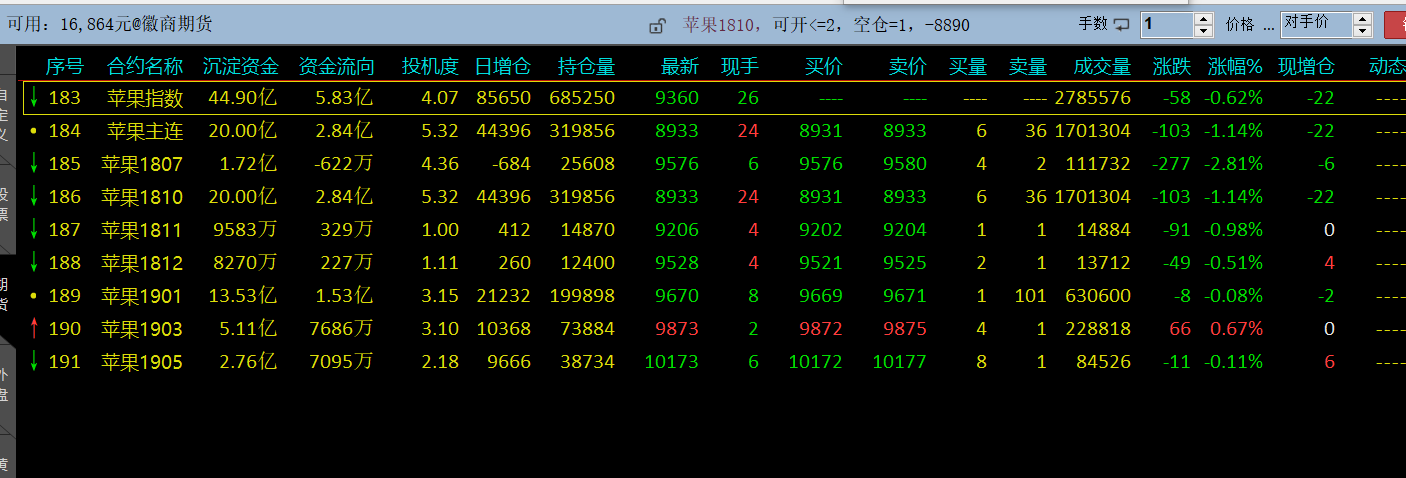
Task: Click the 44.90亿 沉淀资金 cell
Action: coord(243,98)
